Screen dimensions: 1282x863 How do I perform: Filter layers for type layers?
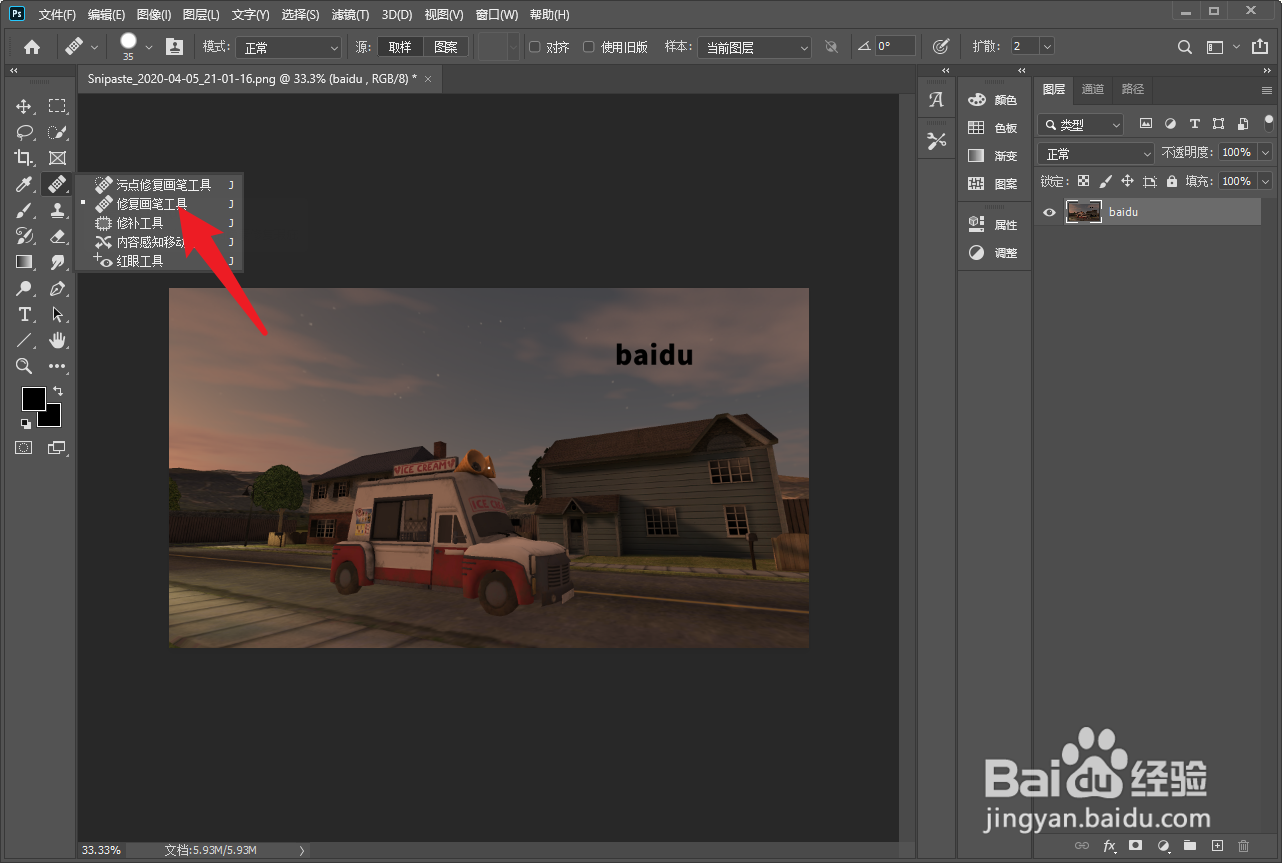1194,124
